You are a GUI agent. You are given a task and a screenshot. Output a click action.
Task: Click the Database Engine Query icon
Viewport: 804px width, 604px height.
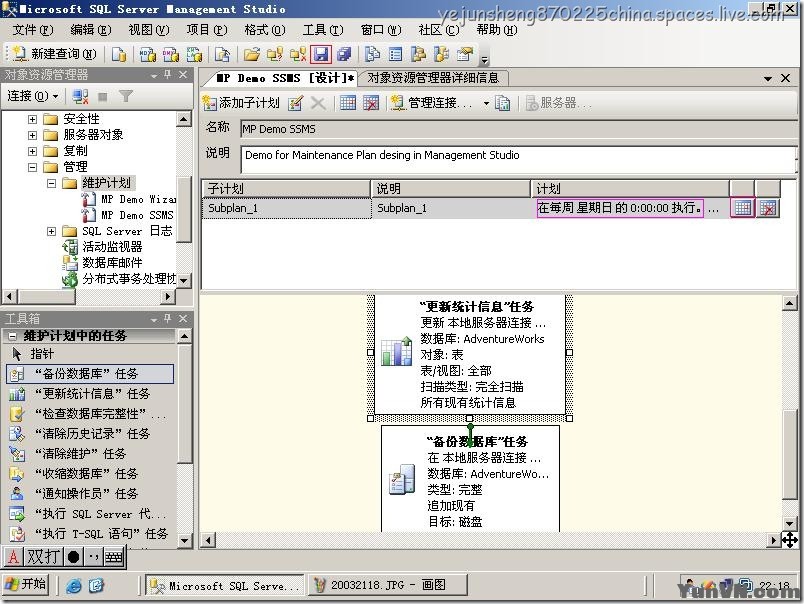click(x=119, y=54)
